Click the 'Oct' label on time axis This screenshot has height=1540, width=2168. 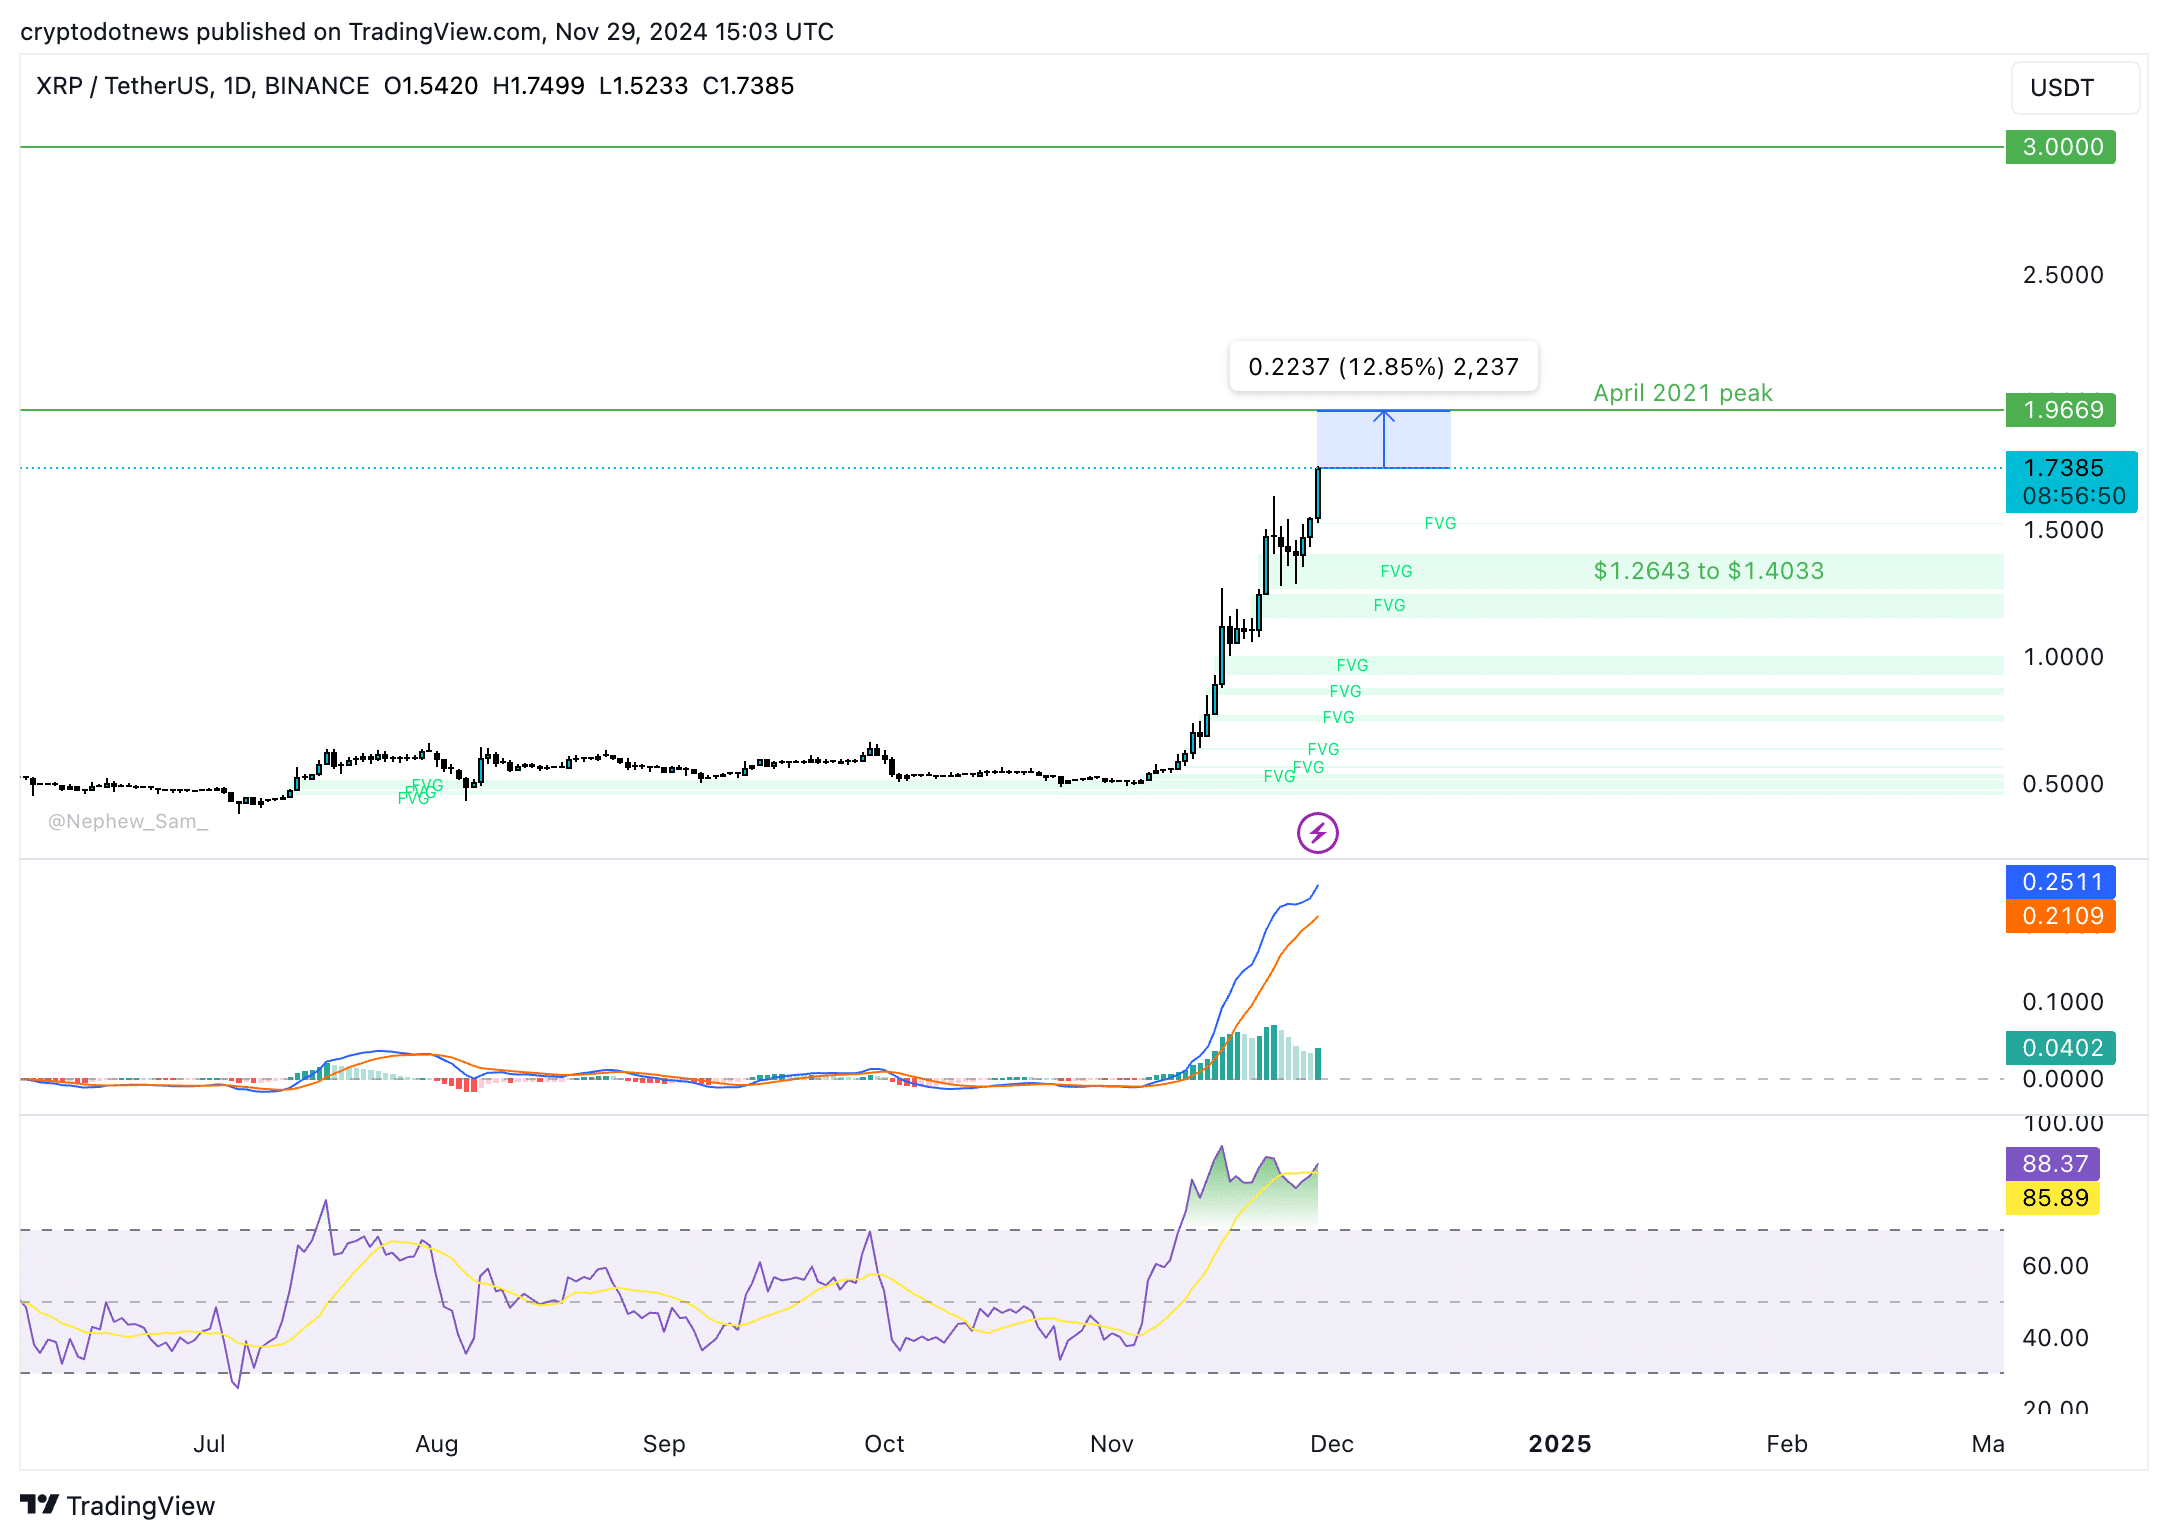[884, 1444]
